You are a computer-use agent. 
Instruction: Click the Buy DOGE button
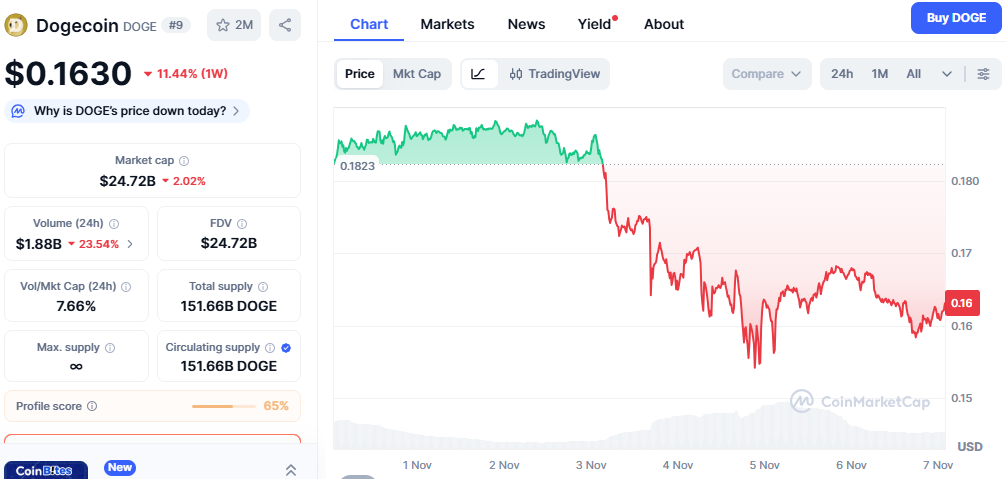coord(956,18)
